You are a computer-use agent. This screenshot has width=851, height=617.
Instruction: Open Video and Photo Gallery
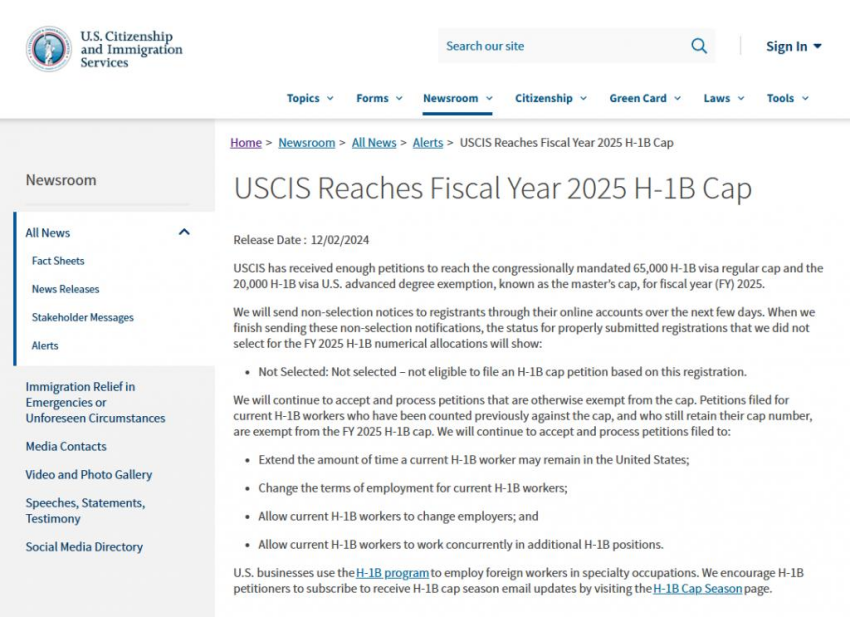(89, 475)
